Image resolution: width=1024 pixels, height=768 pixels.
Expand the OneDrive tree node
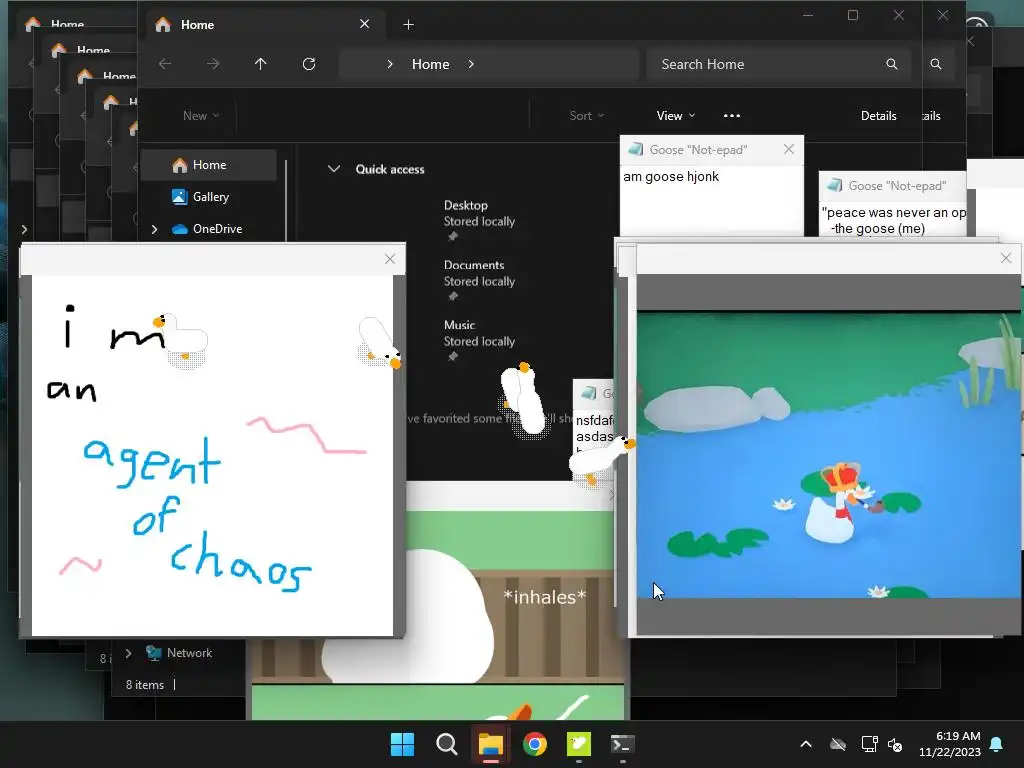[155, 229]
